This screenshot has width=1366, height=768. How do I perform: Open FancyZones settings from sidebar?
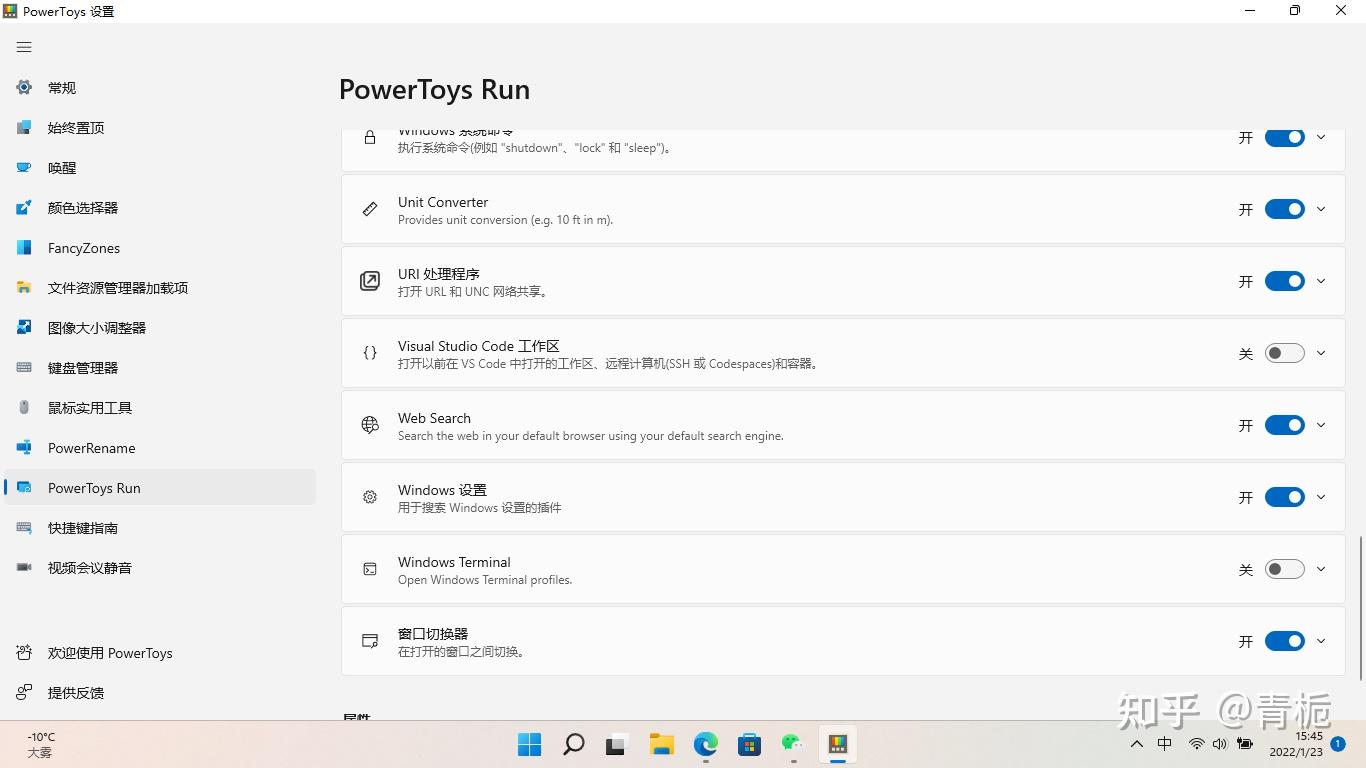coord(83,247)
